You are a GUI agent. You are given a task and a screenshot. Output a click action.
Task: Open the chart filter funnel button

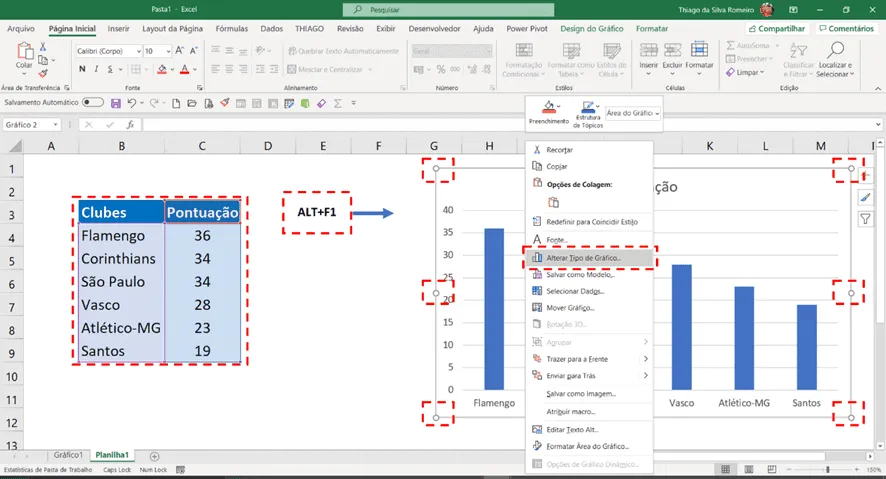865,219
